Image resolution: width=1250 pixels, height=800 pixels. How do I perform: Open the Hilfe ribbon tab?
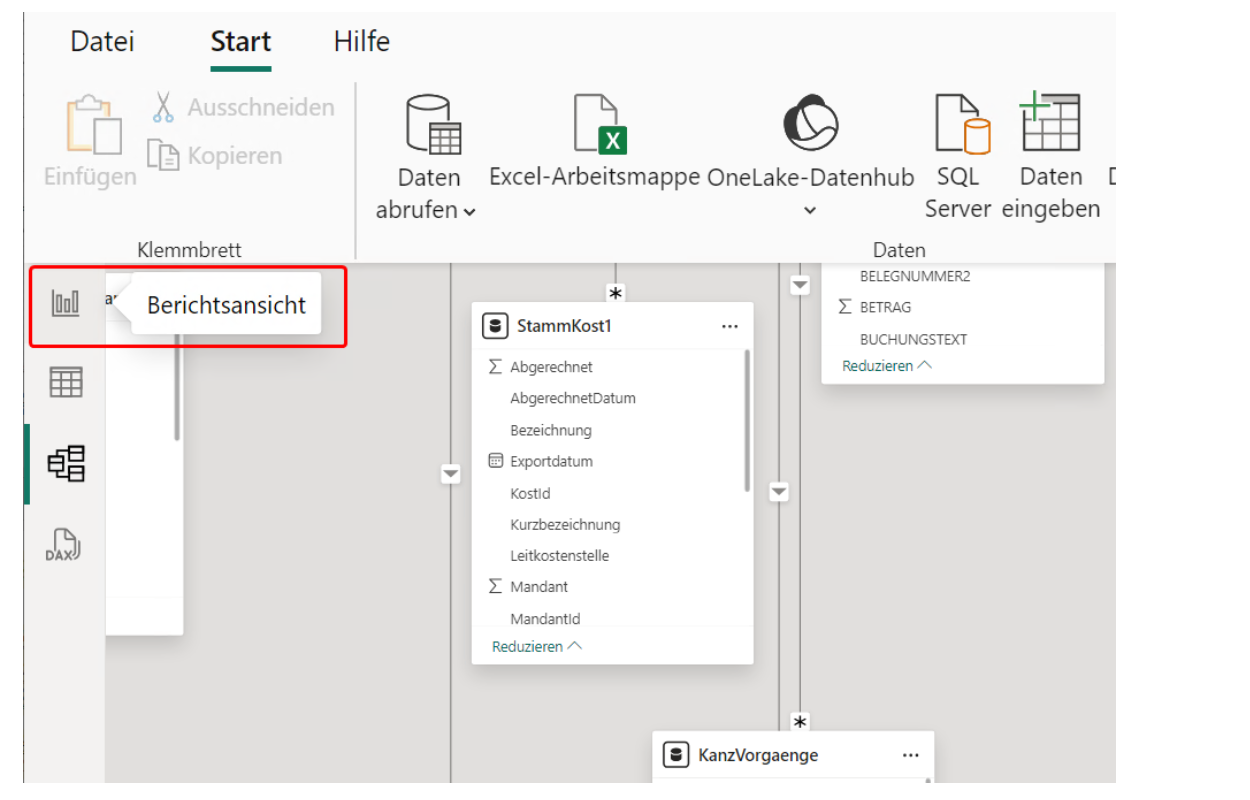click(x=362, y=41)
